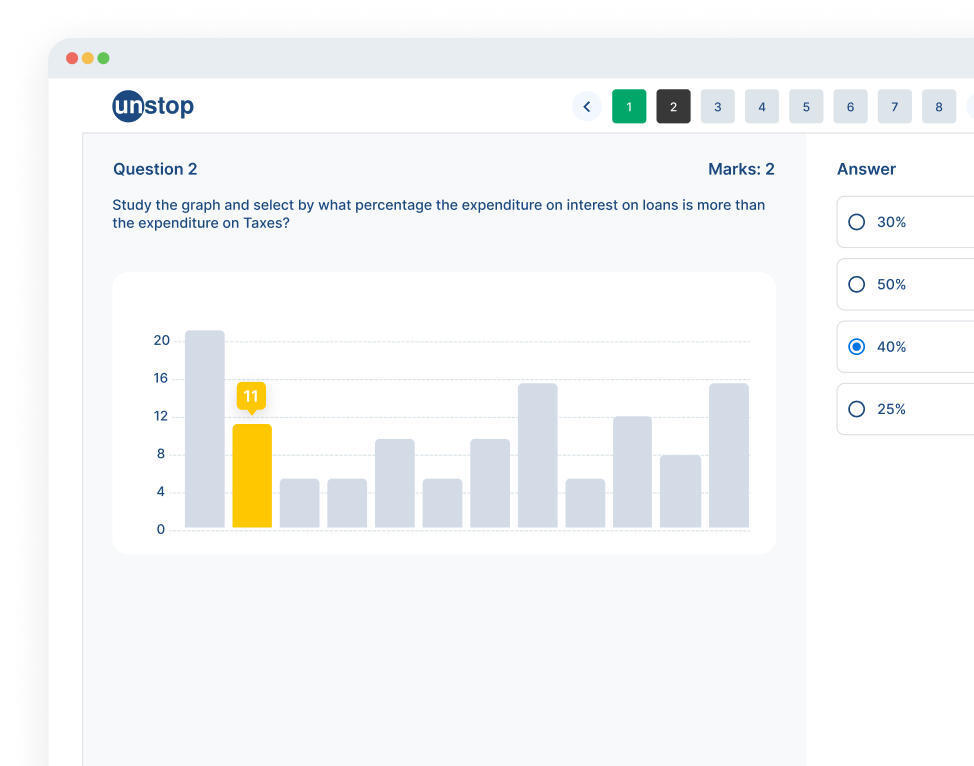Click the y-axis label 4
Screen dimensions: 974x766
point(161,492)
